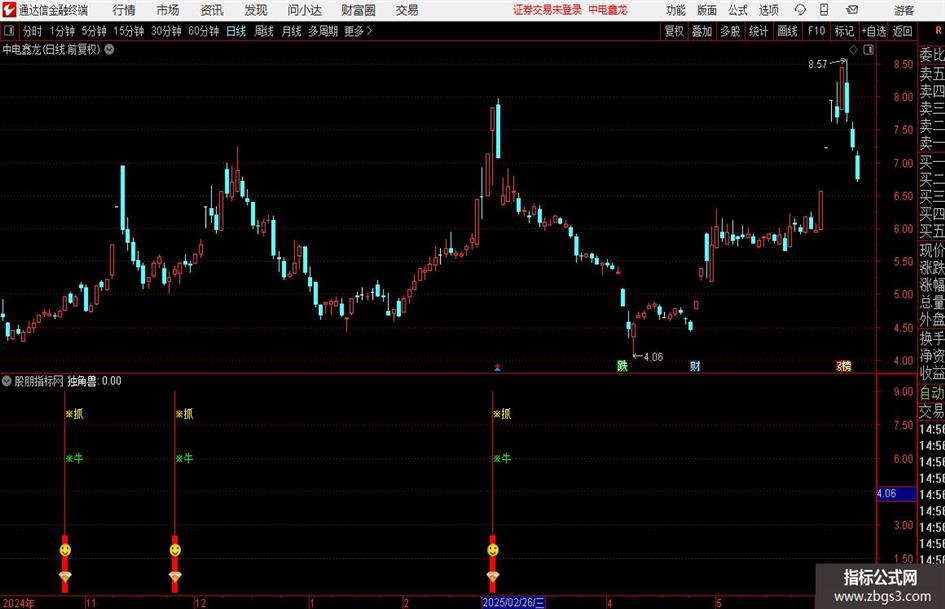The image size is (945, 609).
Task: Click the third diamond gem signal icon
Action: tap(493, 577)
